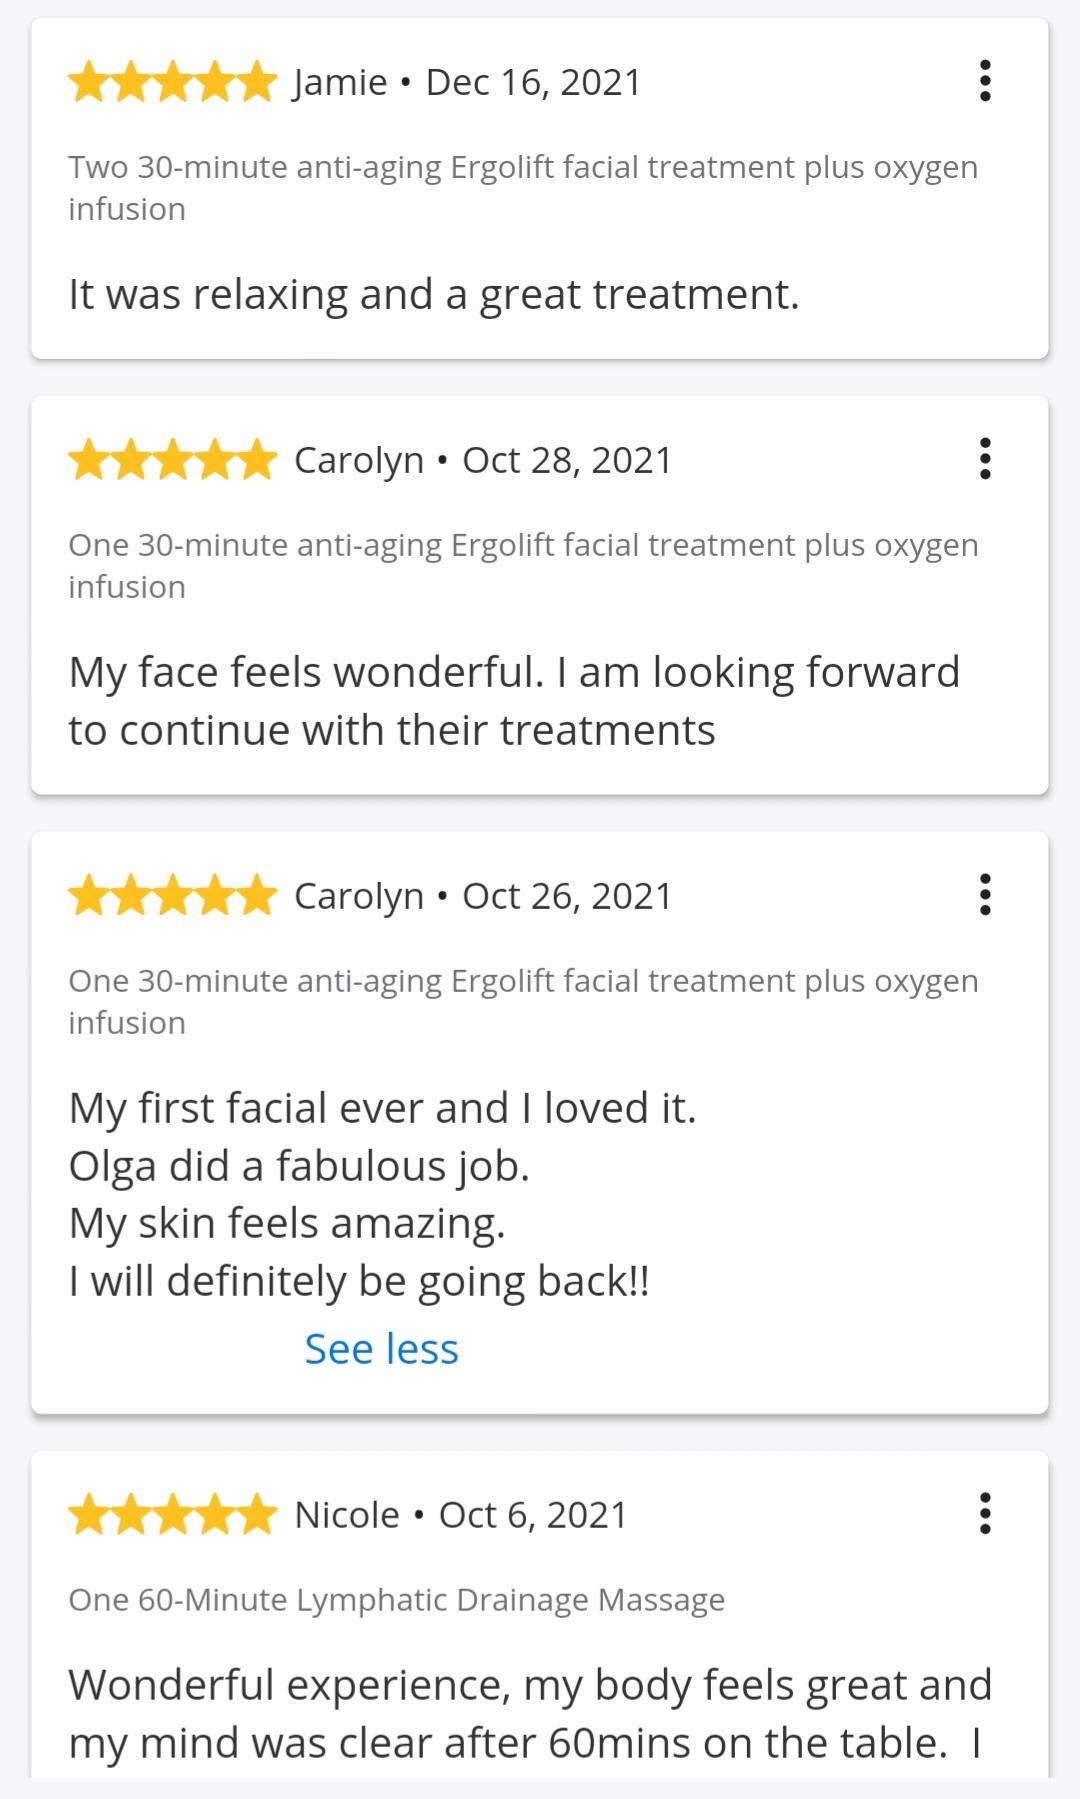Click the star rating on Carolyn's Oct 26 review
The height and width of the screenshot is (1799, 1080).
(x=173, y=896)
